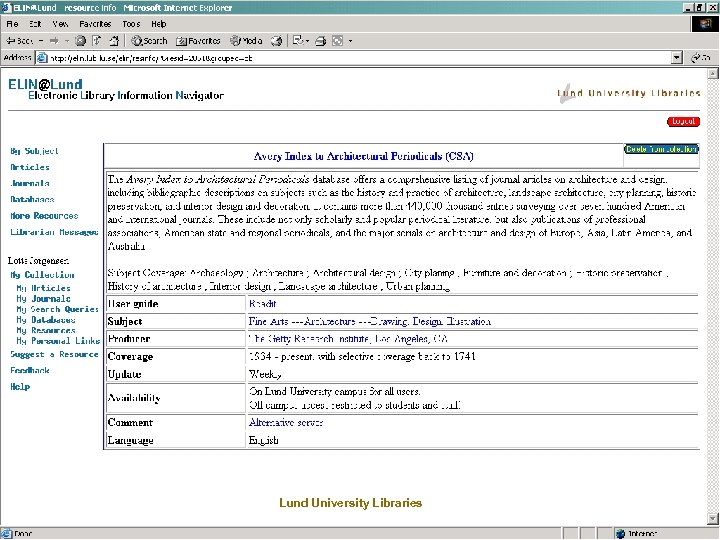This screenshot has width=720, height=540.
Task: Open the Search pane from toolbar
Action: (x=149, y=41)
